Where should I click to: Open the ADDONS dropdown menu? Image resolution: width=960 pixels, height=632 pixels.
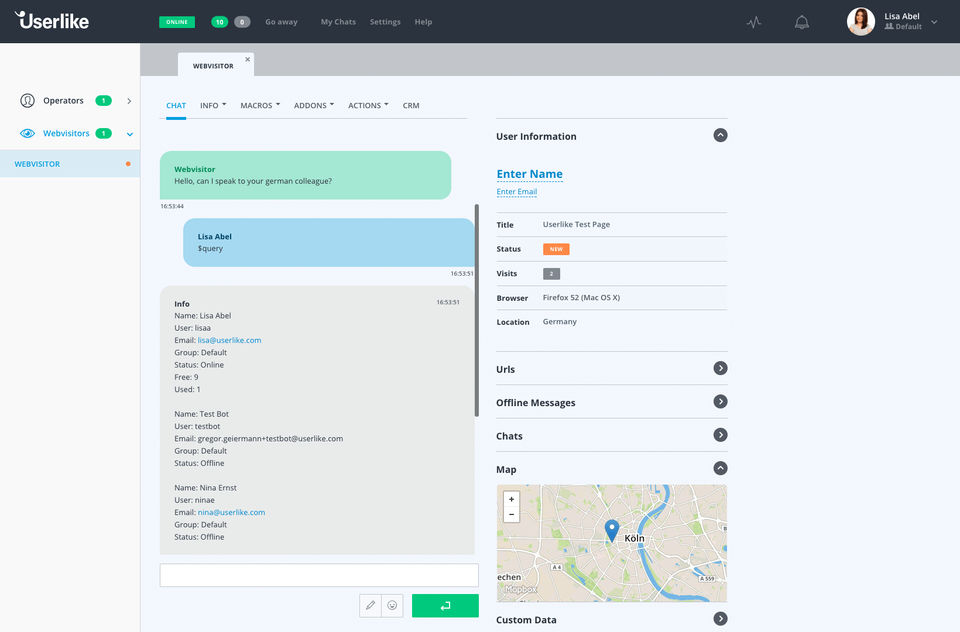coord(314,105)
